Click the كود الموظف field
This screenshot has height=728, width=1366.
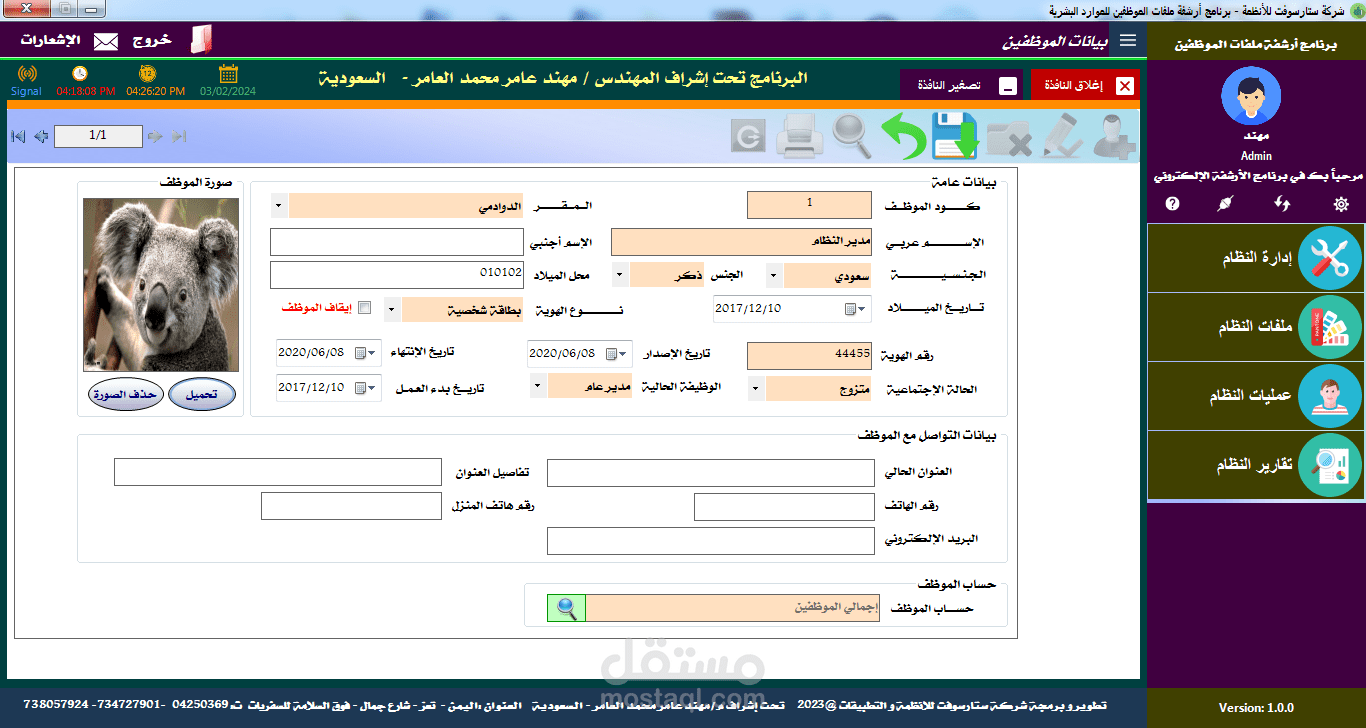(x=811, y=204)
